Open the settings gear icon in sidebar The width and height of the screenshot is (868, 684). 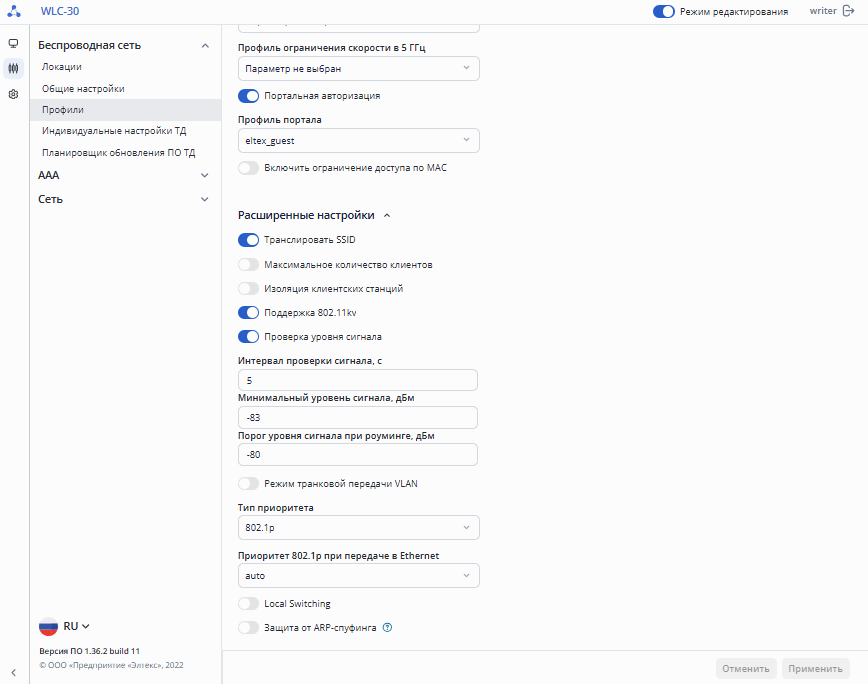14,94
